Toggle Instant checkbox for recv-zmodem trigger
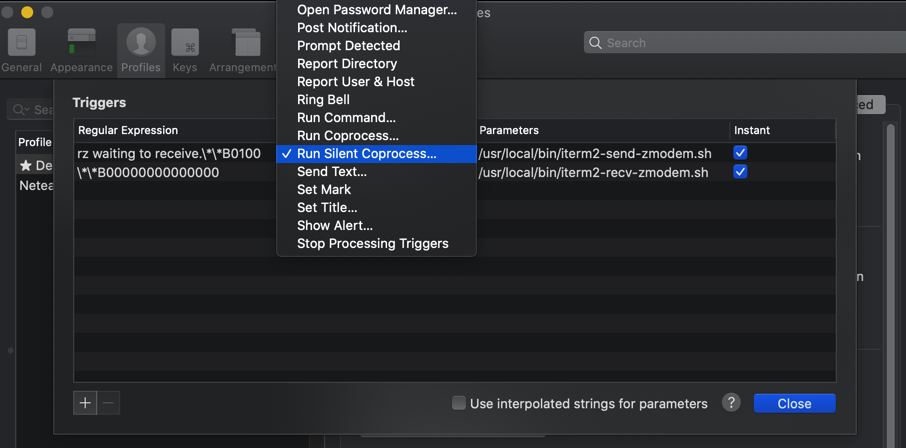 (740, 172)
